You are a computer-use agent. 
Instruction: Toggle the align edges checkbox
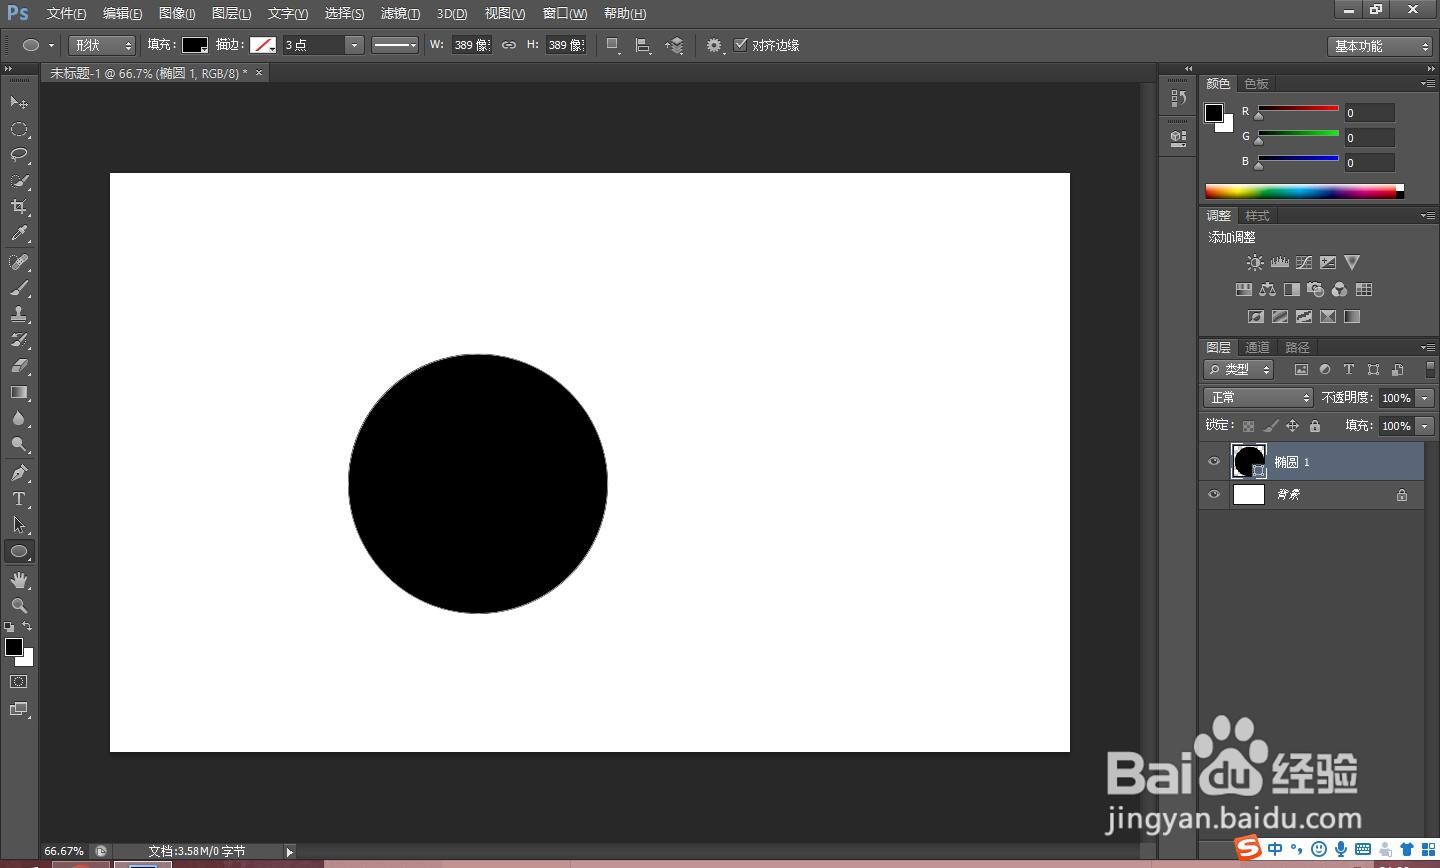741,45
